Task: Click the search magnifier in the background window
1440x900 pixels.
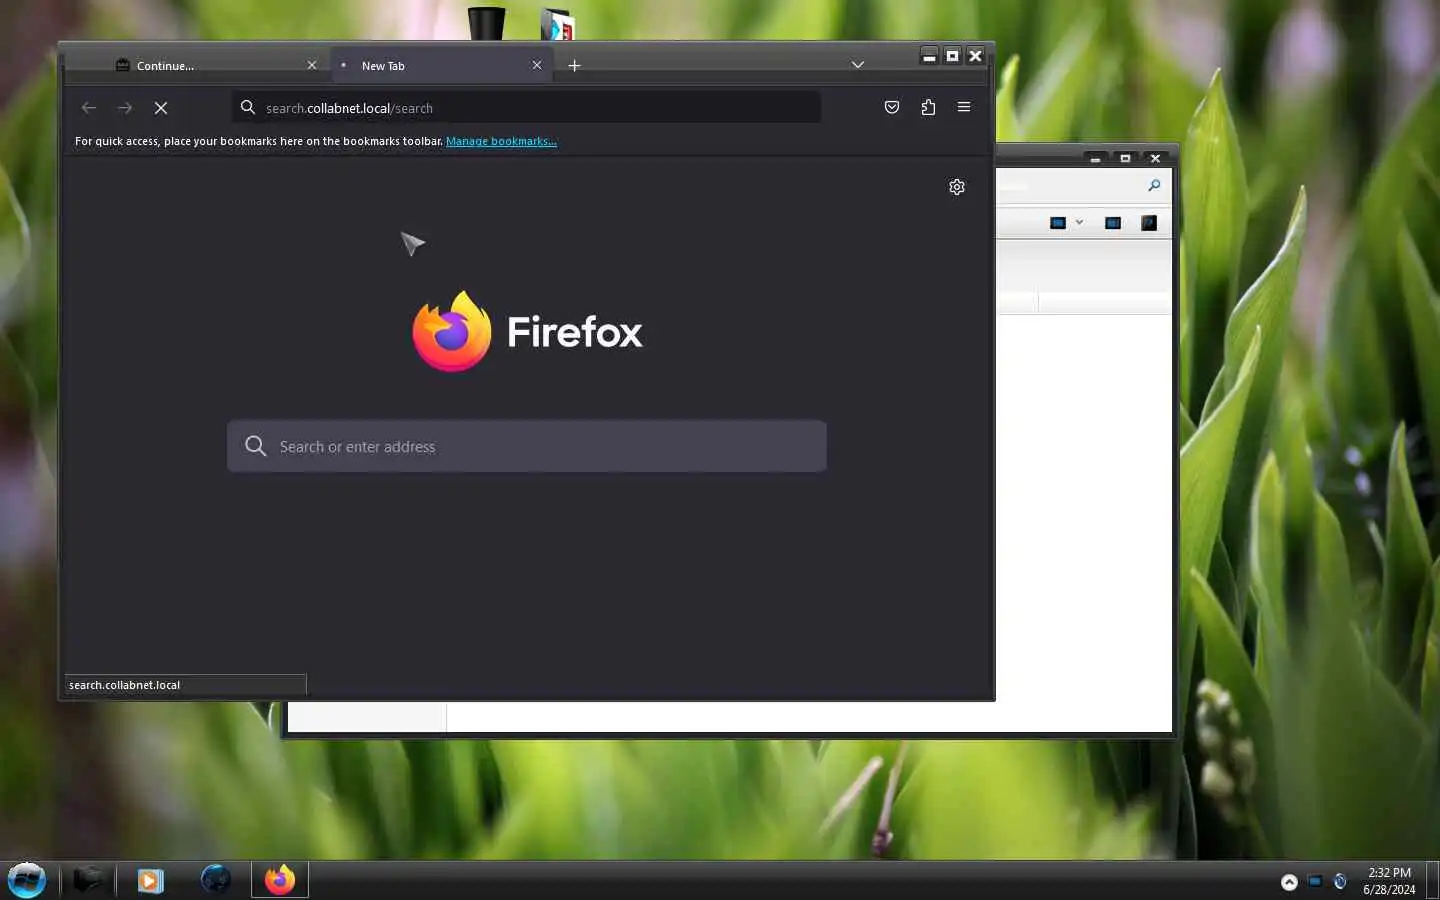Action: [1154, 185]
